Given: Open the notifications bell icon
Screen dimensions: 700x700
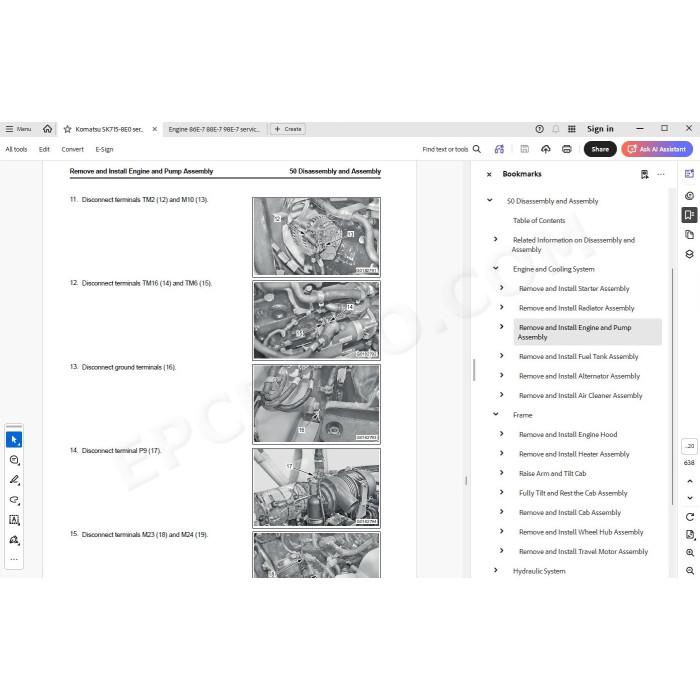Looking at the screenshot, I should click(x=556, y=129).
